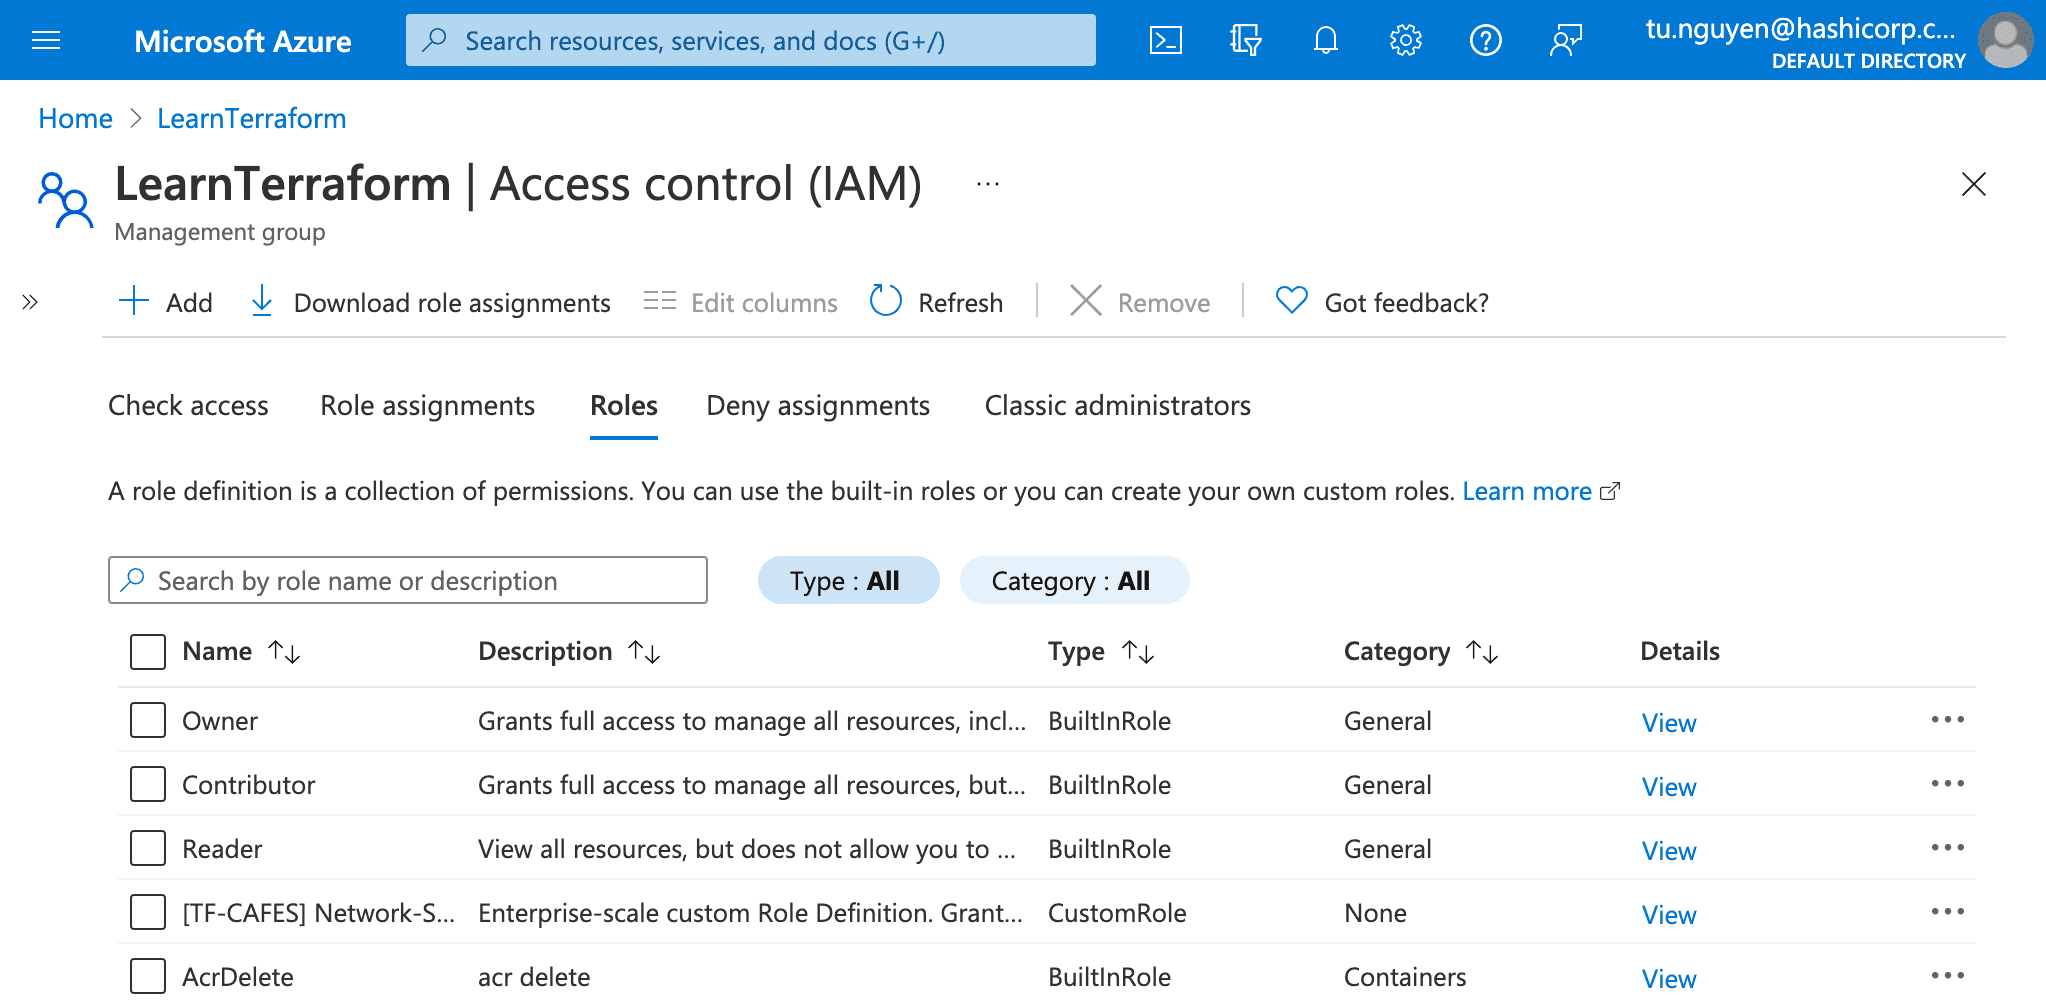Check the Contributor role checkbox
The width and height of the screenshot is (2046, 1005).
click(x=148, y=783)
